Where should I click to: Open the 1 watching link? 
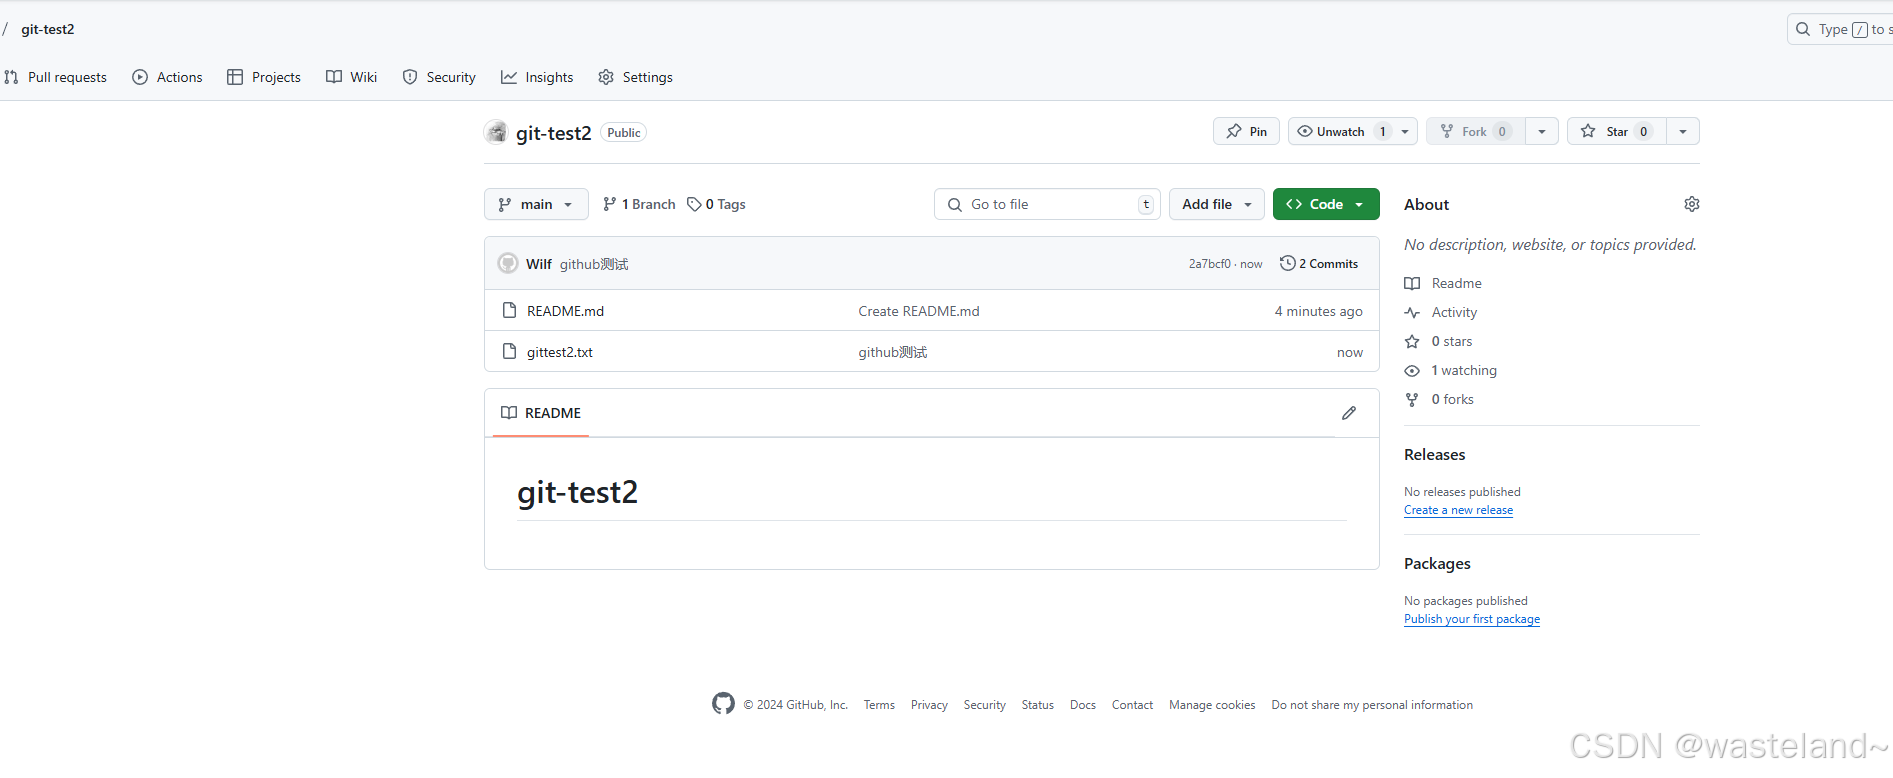pos(1451,370)
